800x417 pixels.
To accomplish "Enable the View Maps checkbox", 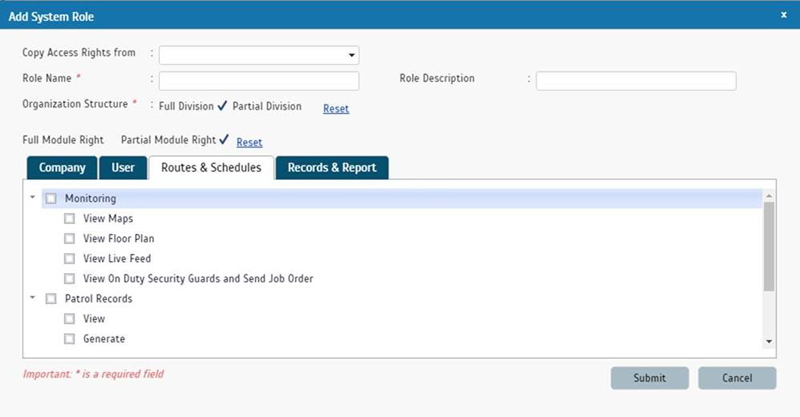I will [69, 218].
